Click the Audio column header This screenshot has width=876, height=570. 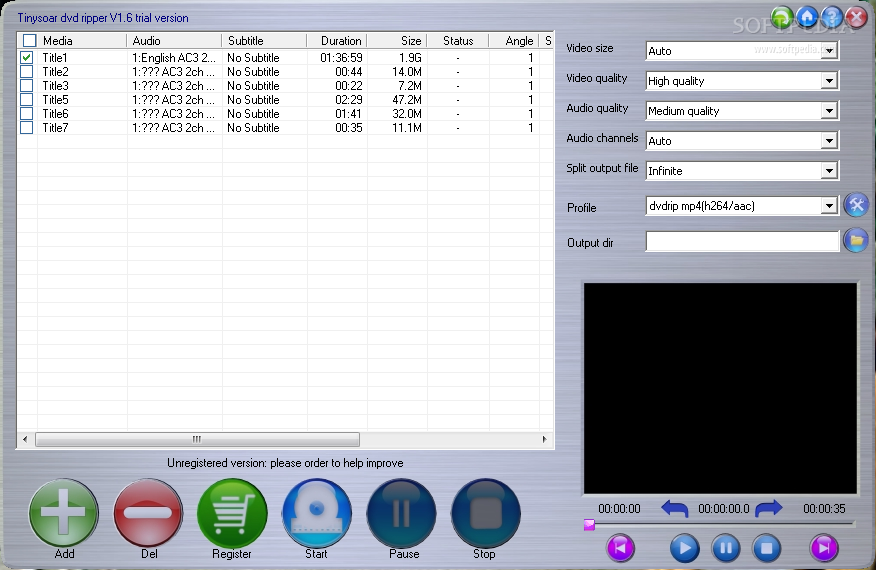(174, 40)
